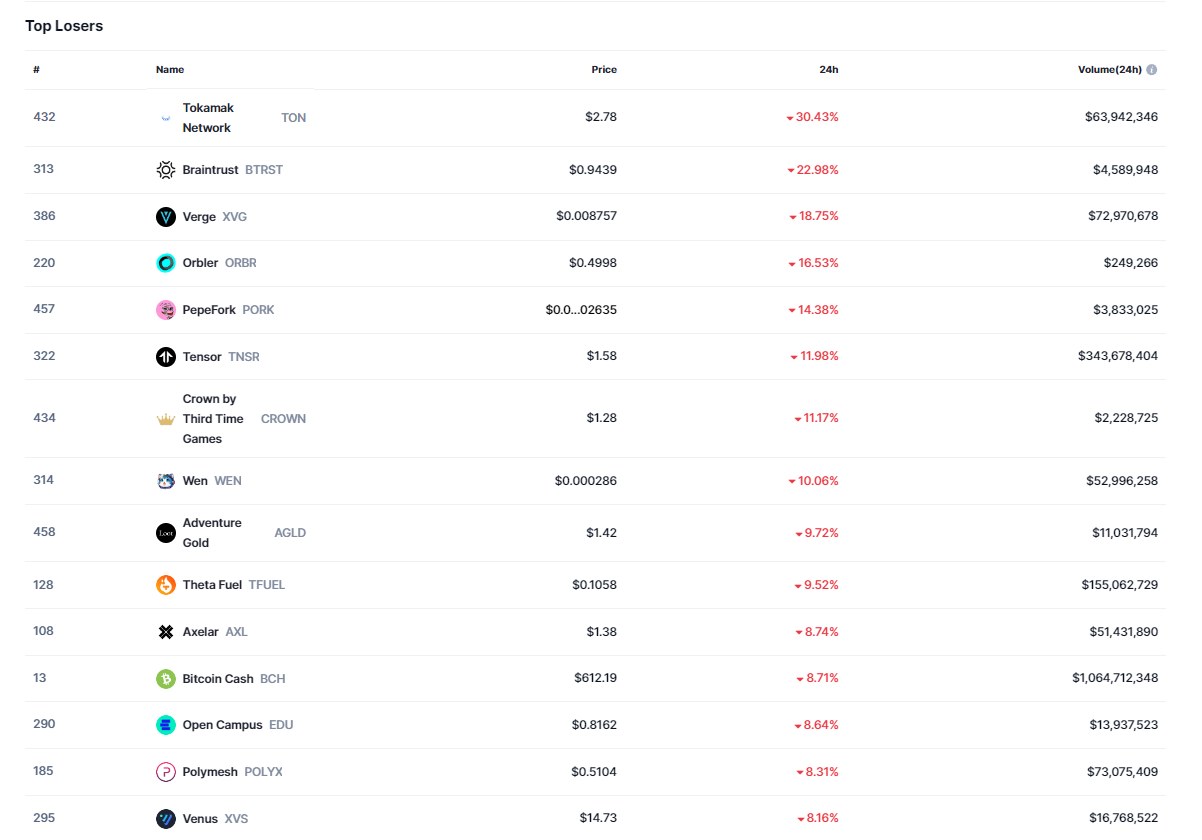Sort by rank number column header
Image resolution: width=1202 pixels, height=840 pixels.
click(x=36, y=70)
